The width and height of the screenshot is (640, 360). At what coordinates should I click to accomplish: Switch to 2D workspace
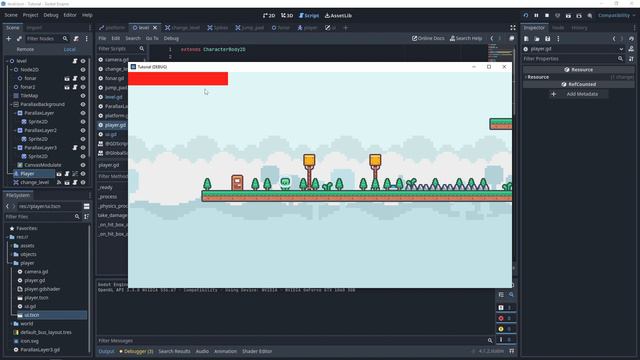(x=269, y=16)
